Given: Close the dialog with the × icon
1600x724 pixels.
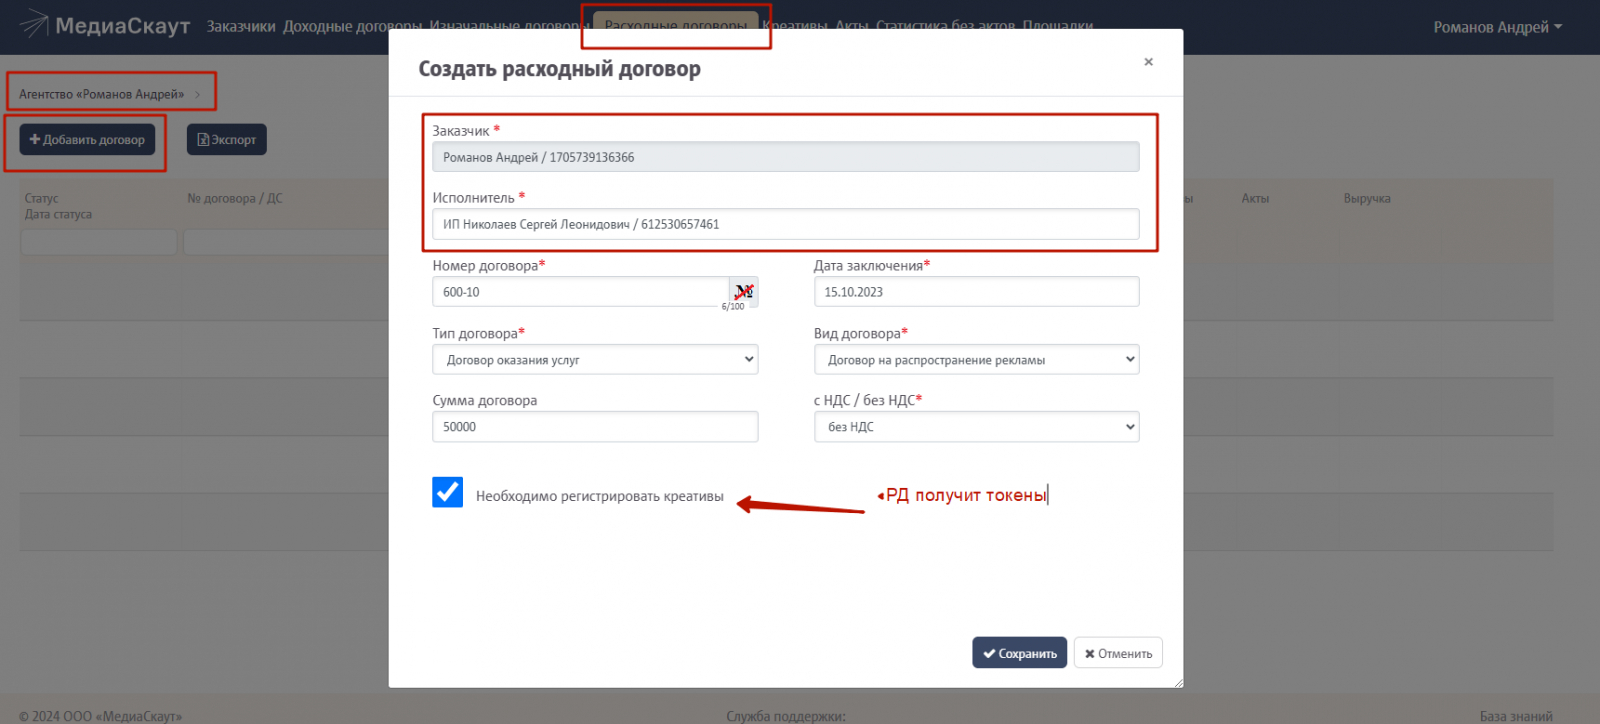Looking at the screenshot, I should 1148,62.
